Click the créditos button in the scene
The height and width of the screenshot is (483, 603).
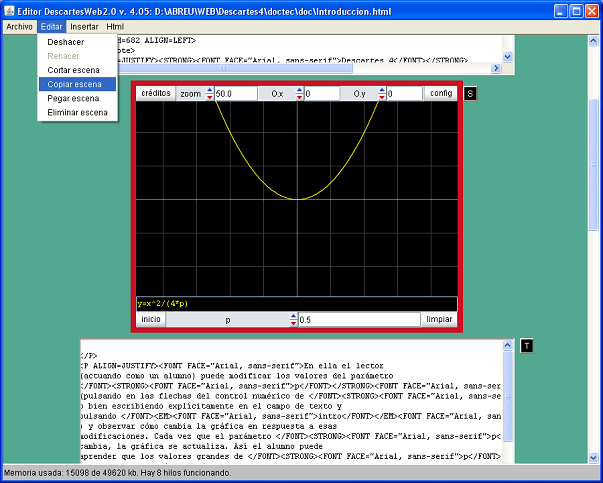pos(156,93)
